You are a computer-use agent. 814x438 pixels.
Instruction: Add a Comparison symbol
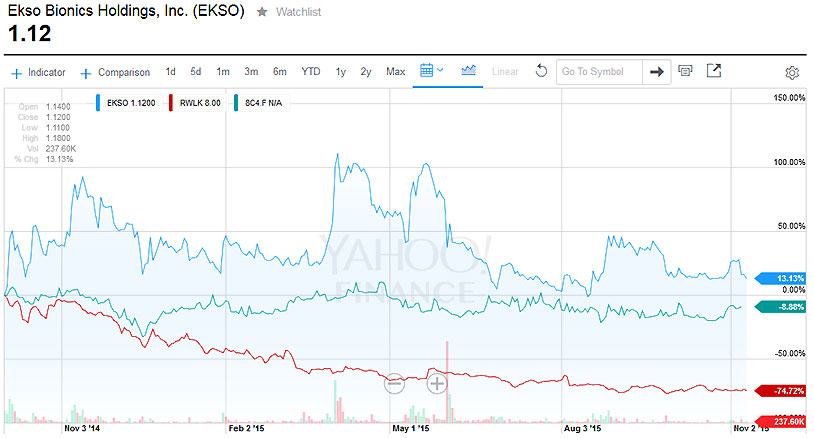click(x=116, y=73)
